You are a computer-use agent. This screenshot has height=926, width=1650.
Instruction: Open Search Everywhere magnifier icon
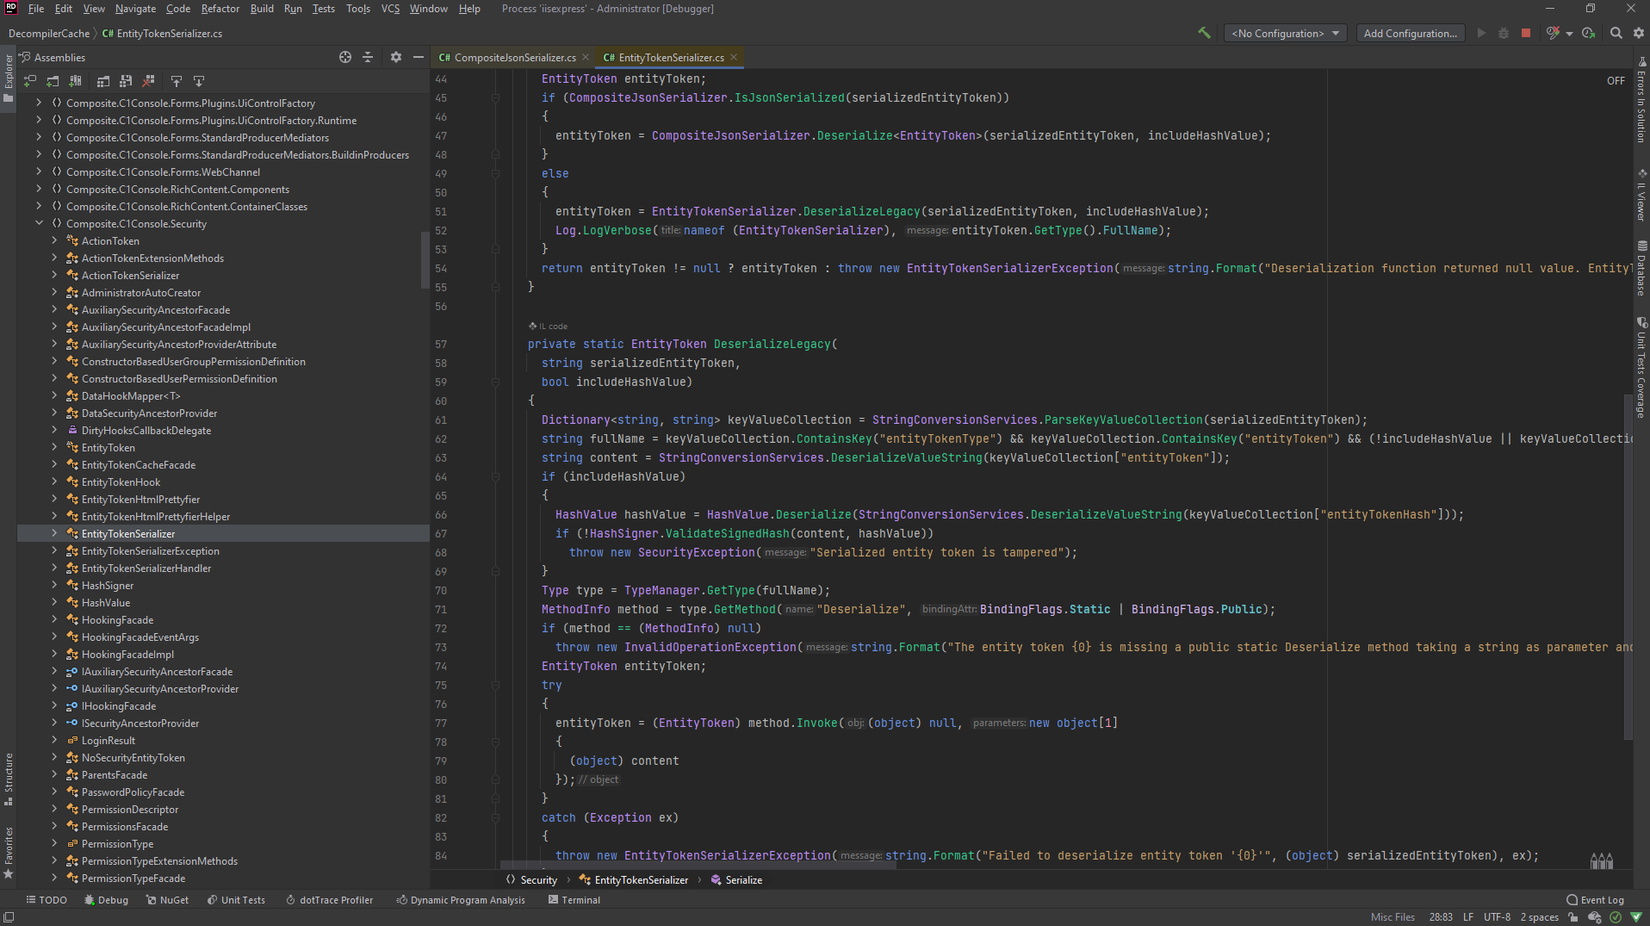(x=1616, y=33)
